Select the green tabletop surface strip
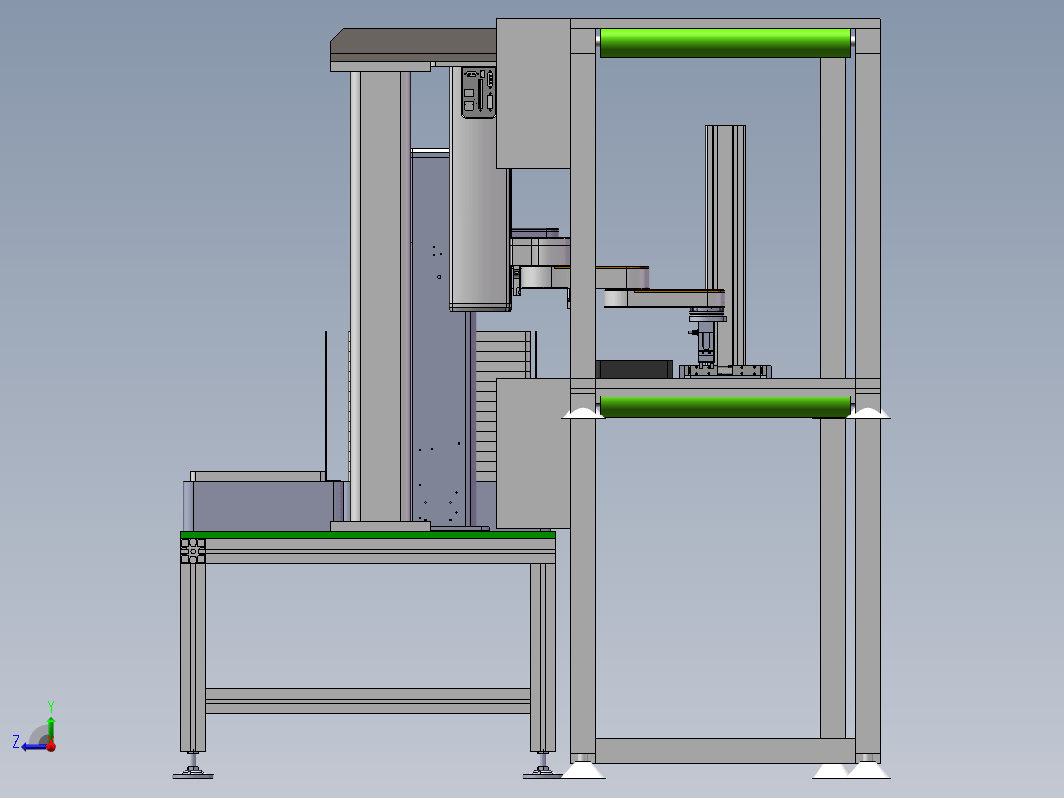 368,535
